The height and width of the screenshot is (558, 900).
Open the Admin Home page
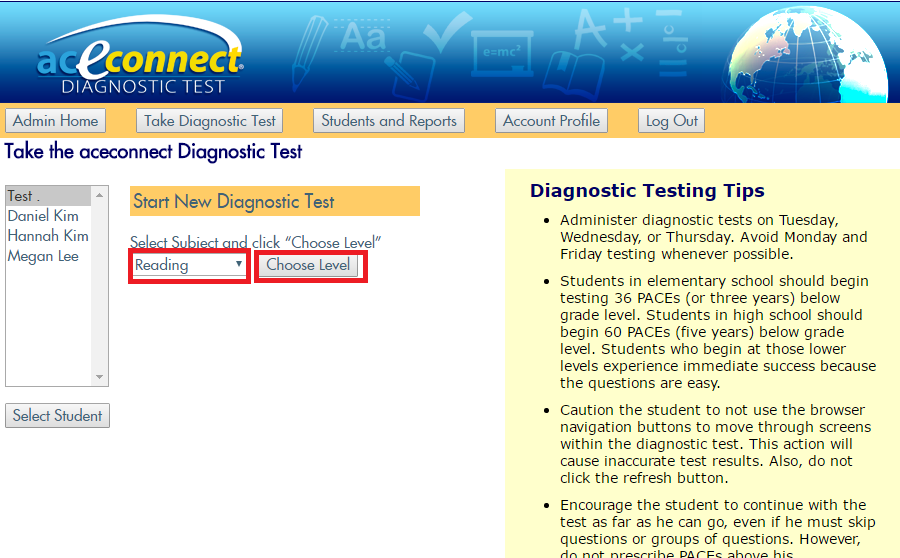(56, 121)
